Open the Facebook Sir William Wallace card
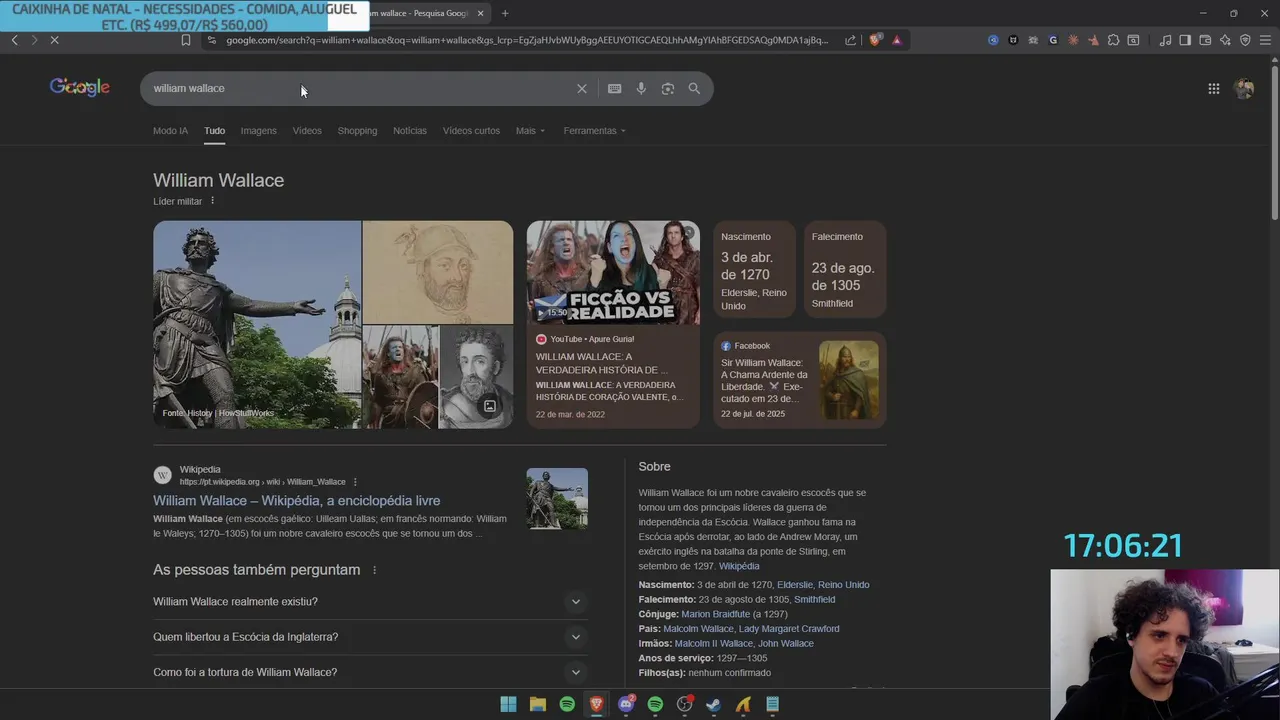 click(800, 380)
